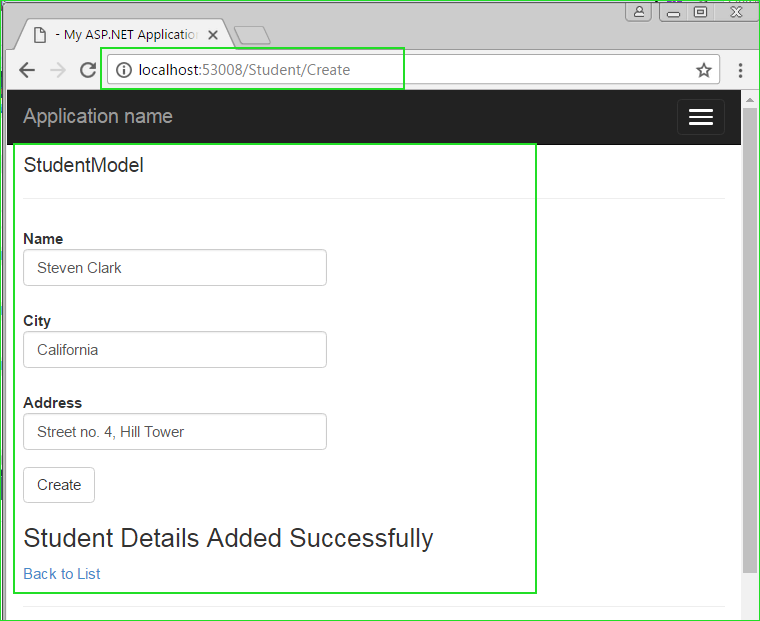Focus the City field with California
The width and height of the screenshot is (760, 621).
(175, 350)
